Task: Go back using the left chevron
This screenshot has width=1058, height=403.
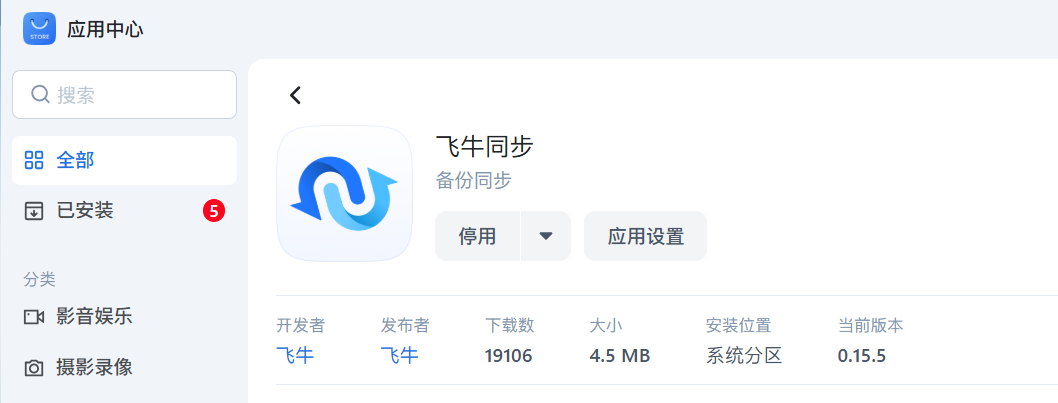Action: (x=295, y=95)
